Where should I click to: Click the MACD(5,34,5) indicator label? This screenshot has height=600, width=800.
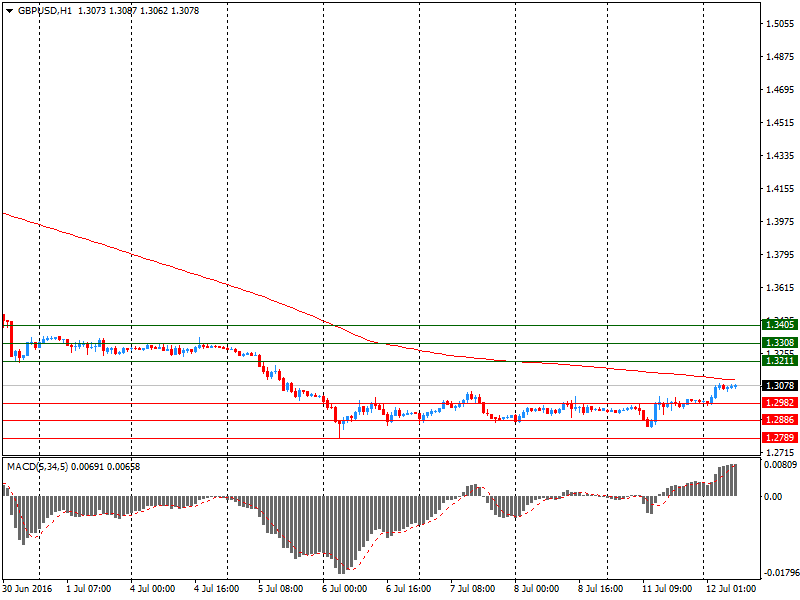pyautogui.click(x=37, y=467)
